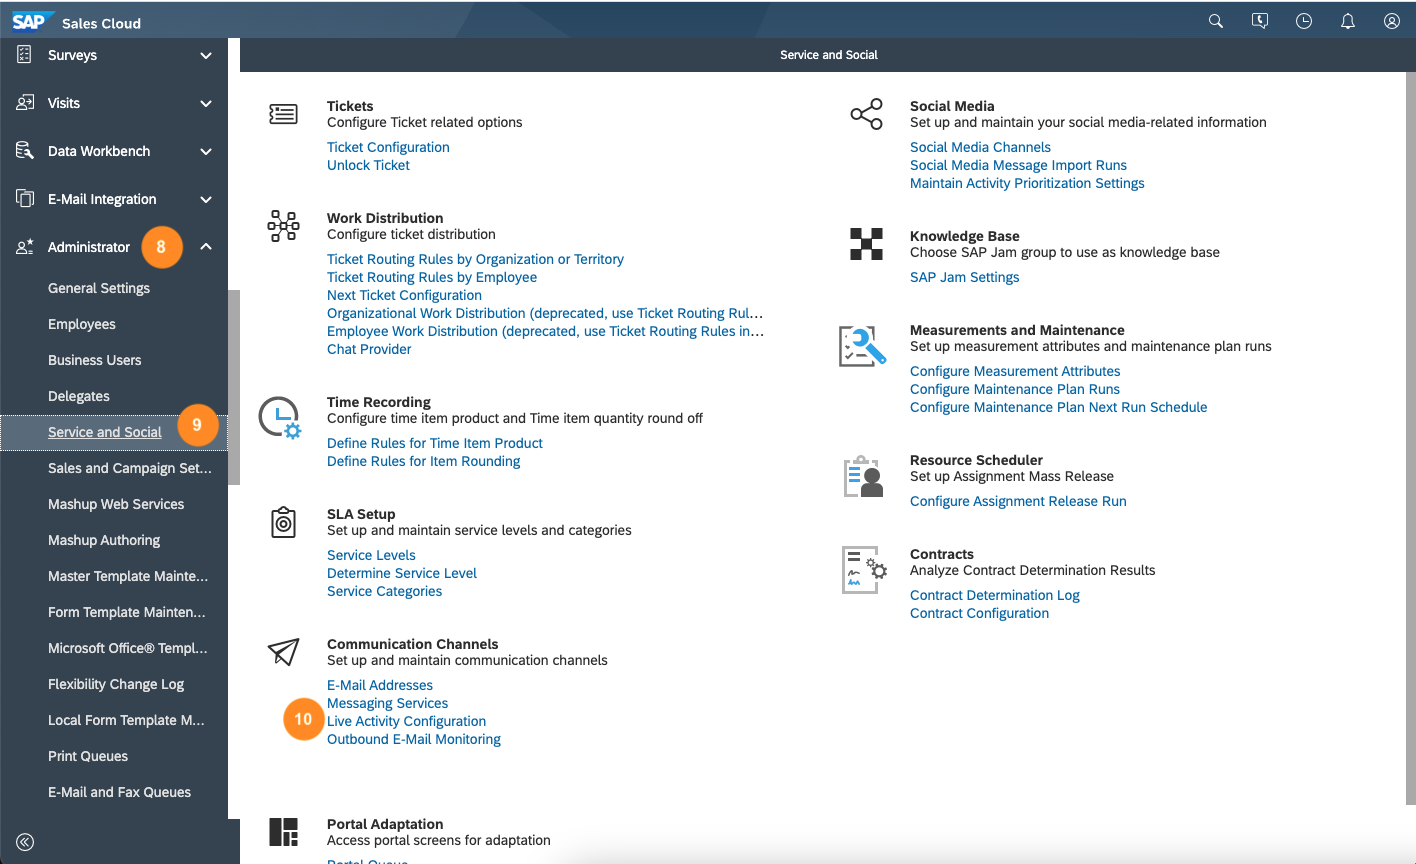
Task: Open Sales and Campaign Settings in sidebar
Action: (130, 468)
